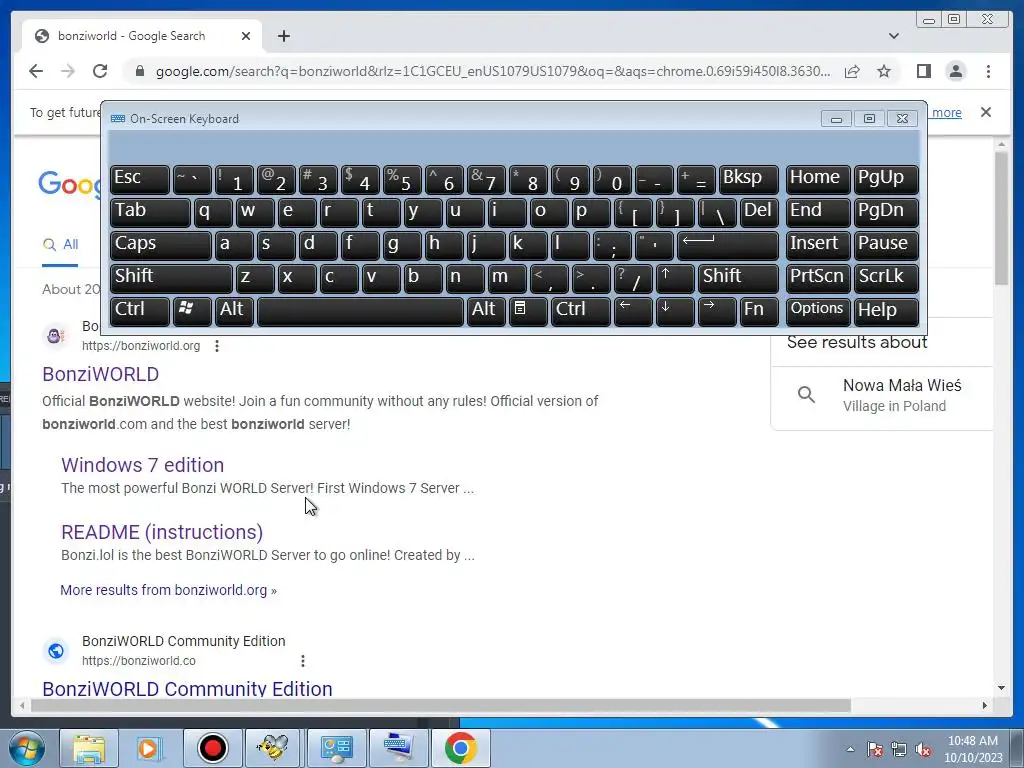Open File Explorer from the taskbar
Image resolution: width=1024 pixels, height=768 pixels.
pos(89,748)
